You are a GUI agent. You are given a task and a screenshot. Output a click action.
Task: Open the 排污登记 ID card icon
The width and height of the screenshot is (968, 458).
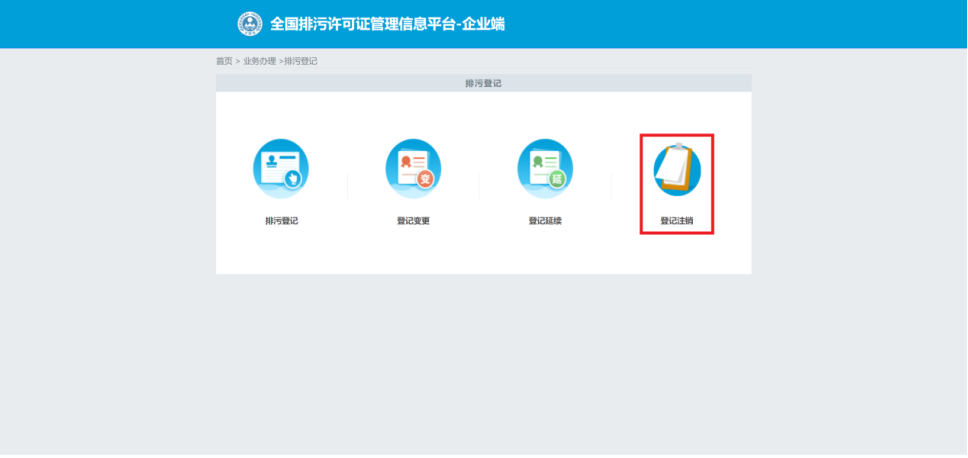(281, 167)
